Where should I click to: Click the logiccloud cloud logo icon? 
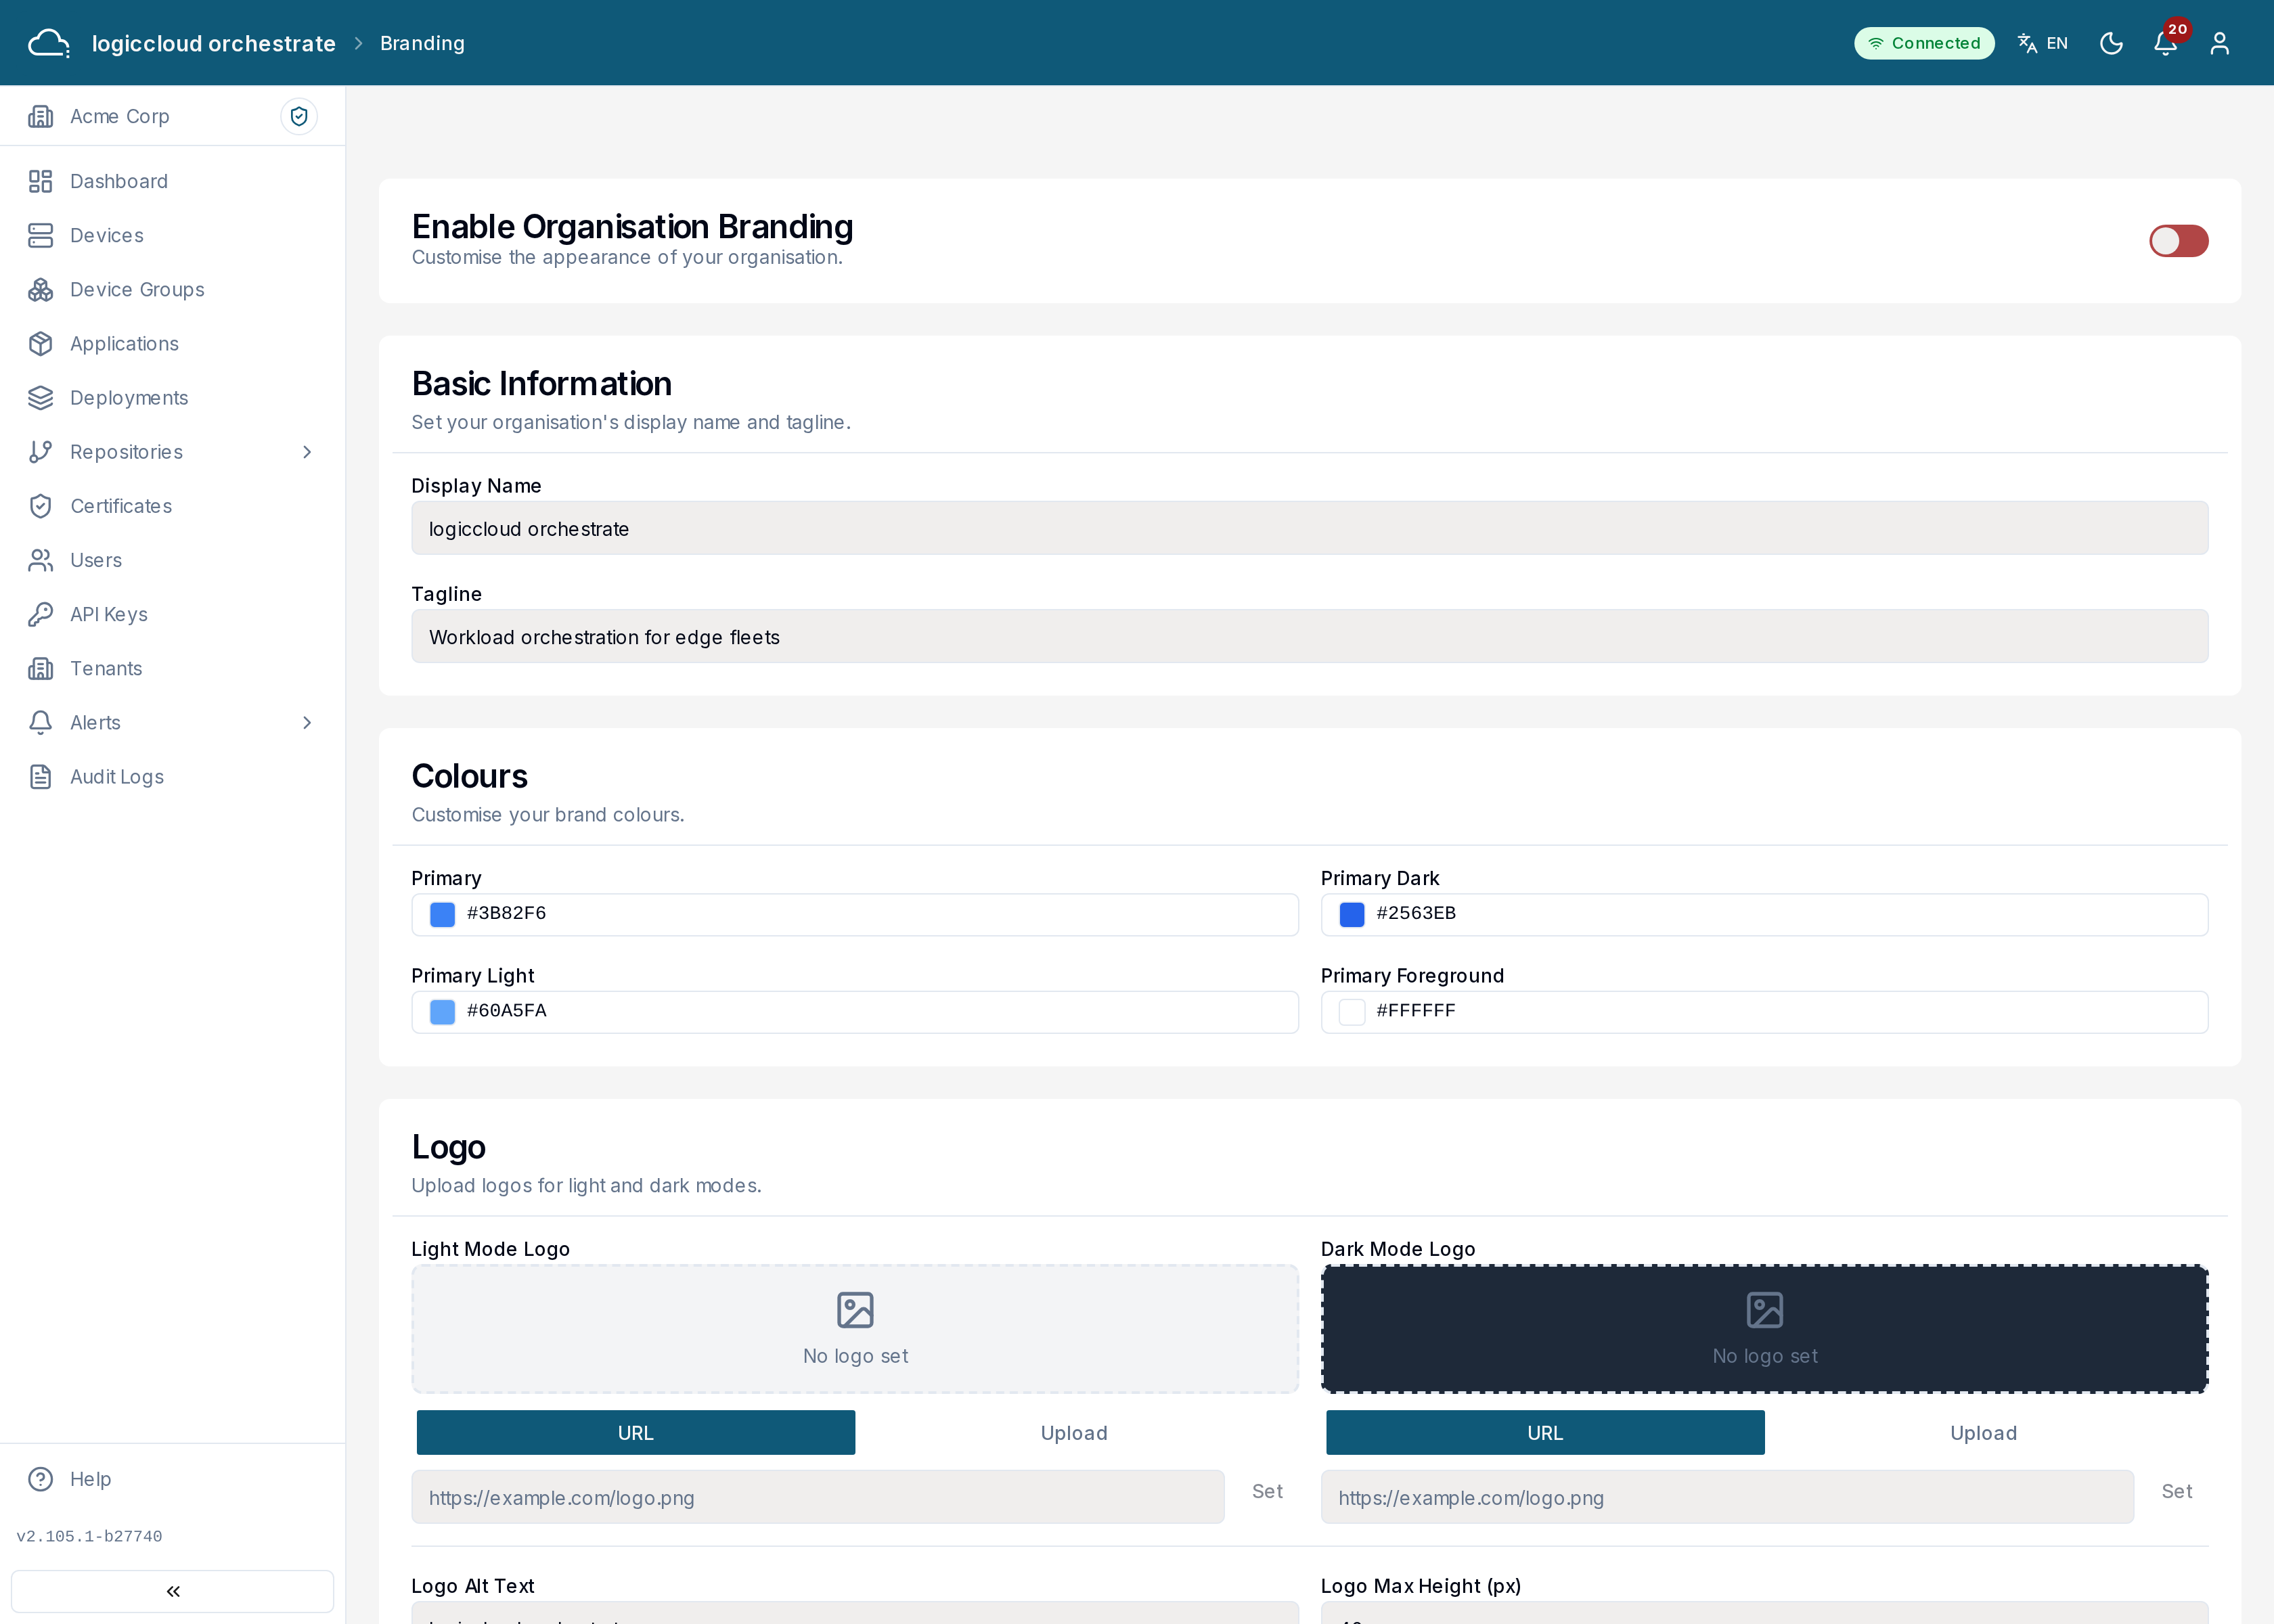coord(48,43)
